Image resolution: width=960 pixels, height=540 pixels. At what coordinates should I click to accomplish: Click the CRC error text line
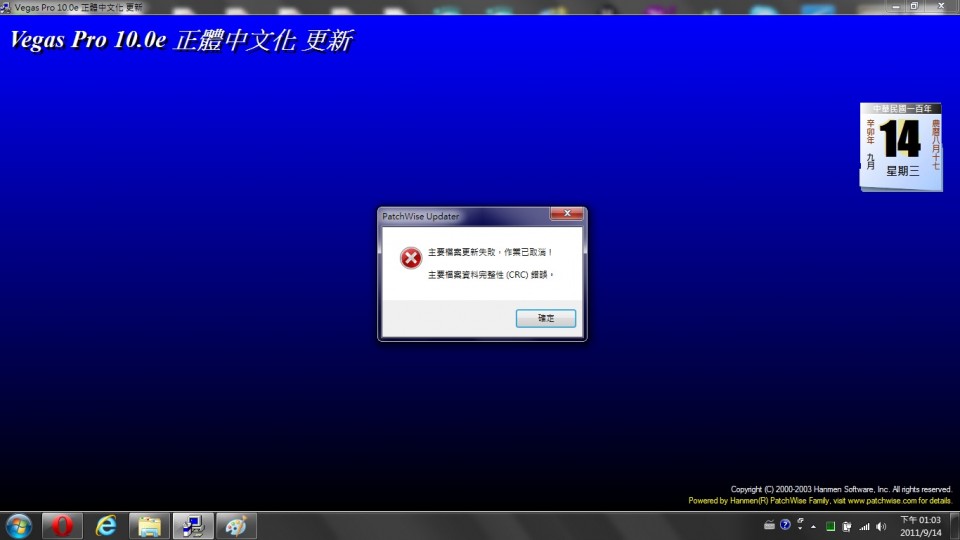[x=490, y=275]
